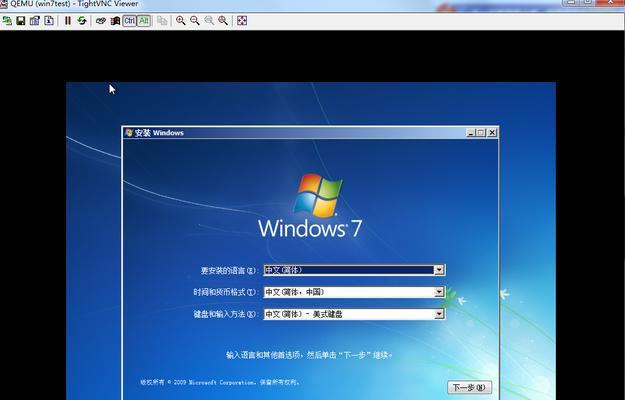Image resolution: width=625 pixels, height=400 pixels.
Task: Open the 时间和货币格式 dropdown
Action: [x=439, y=292]
